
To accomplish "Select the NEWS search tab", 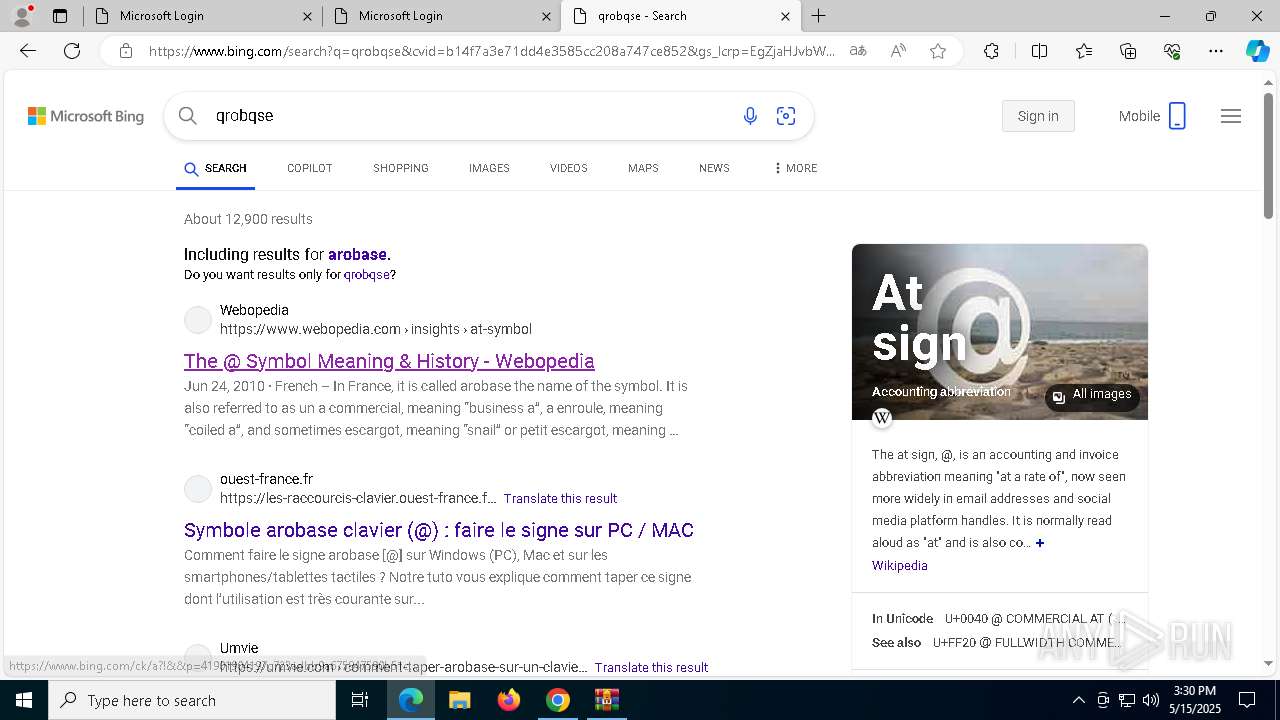I will point(714,168).
